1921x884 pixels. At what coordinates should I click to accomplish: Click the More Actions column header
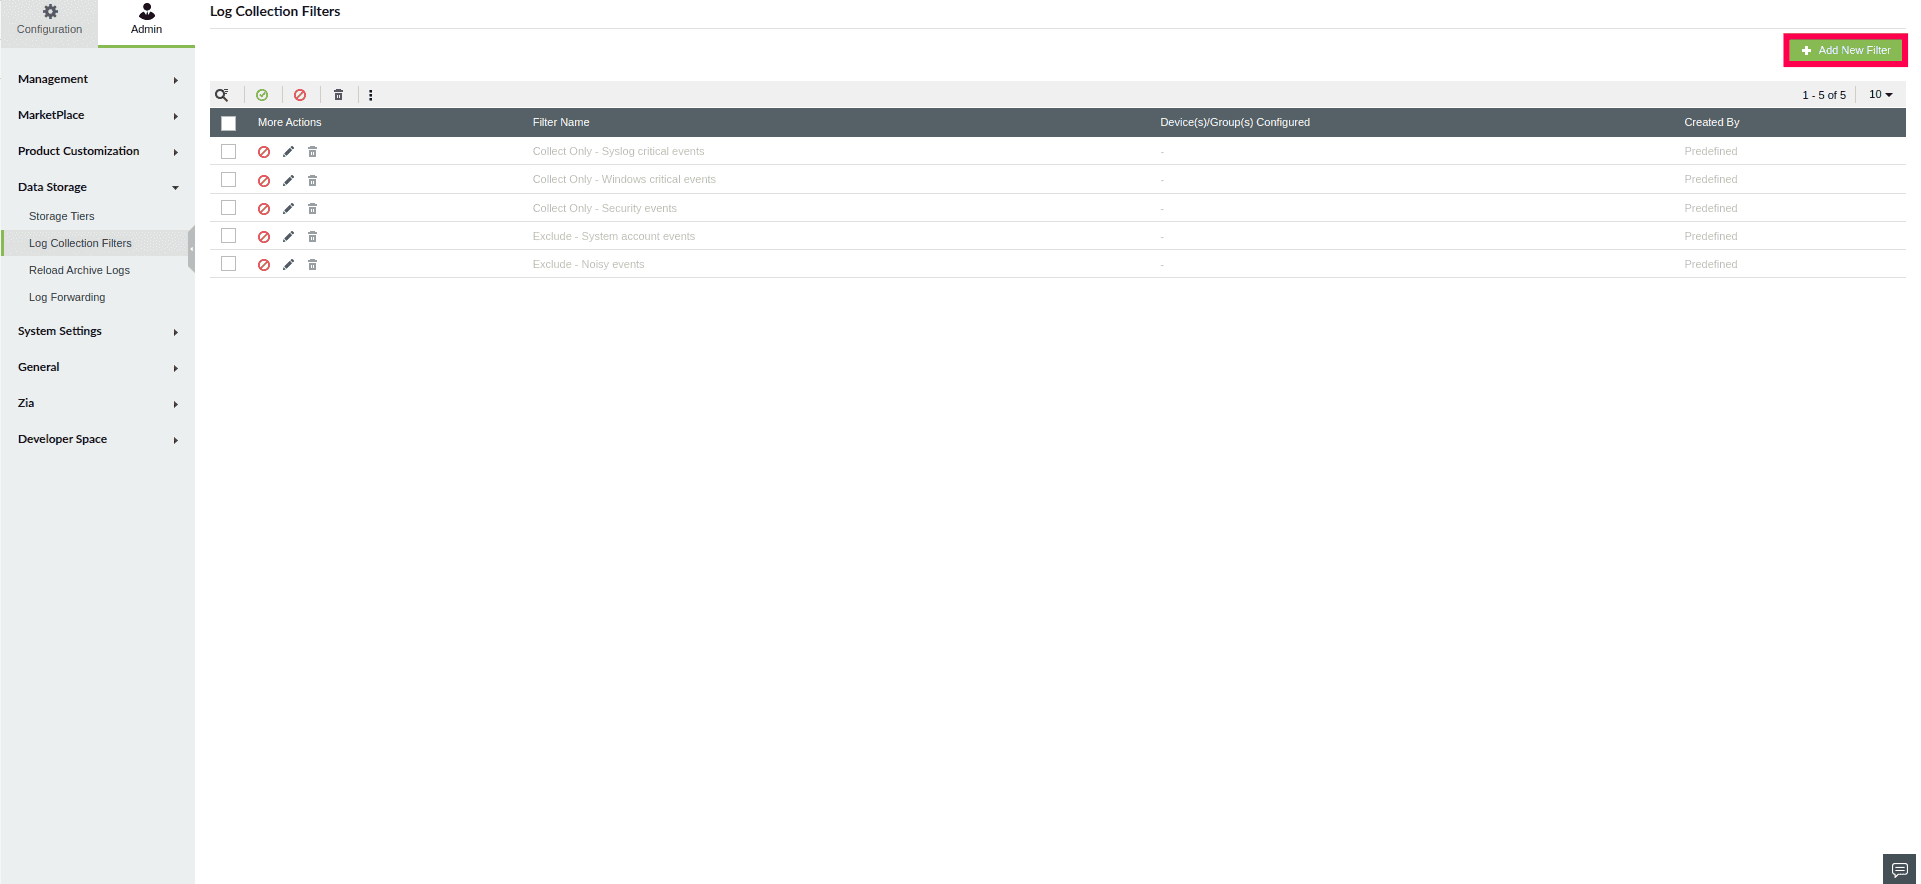click(x=289, y=122)
